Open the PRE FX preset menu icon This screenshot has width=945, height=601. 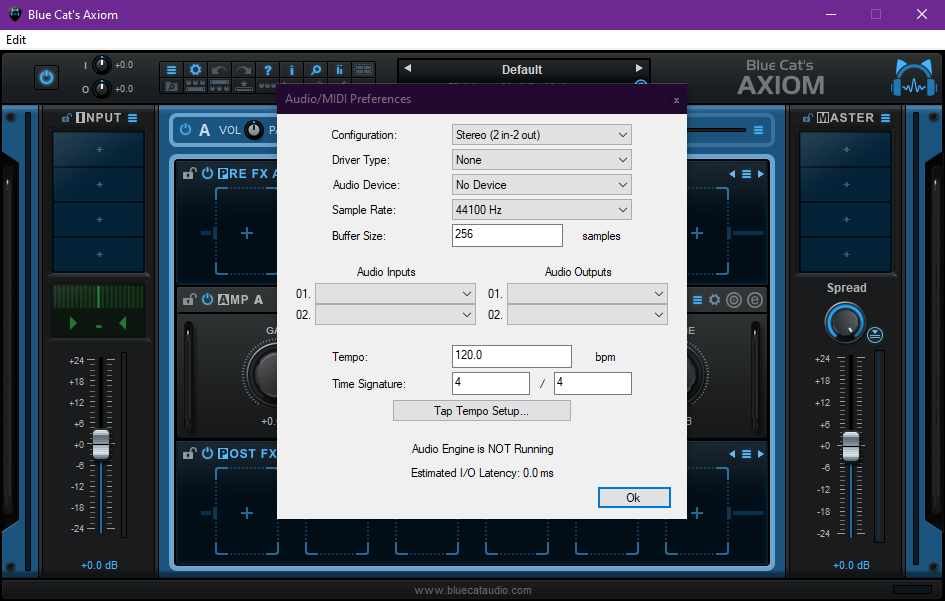(x=746, y=174)
